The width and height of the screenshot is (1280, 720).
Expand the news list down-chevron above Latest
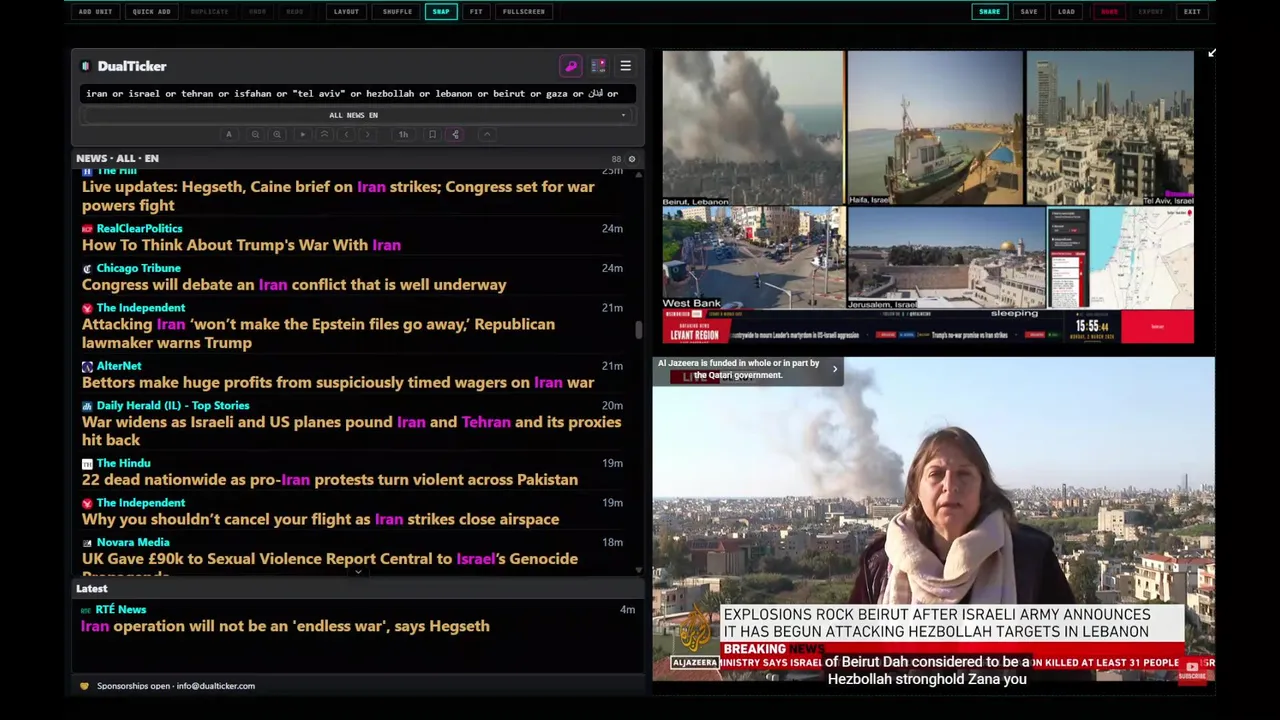pos(358,573)
